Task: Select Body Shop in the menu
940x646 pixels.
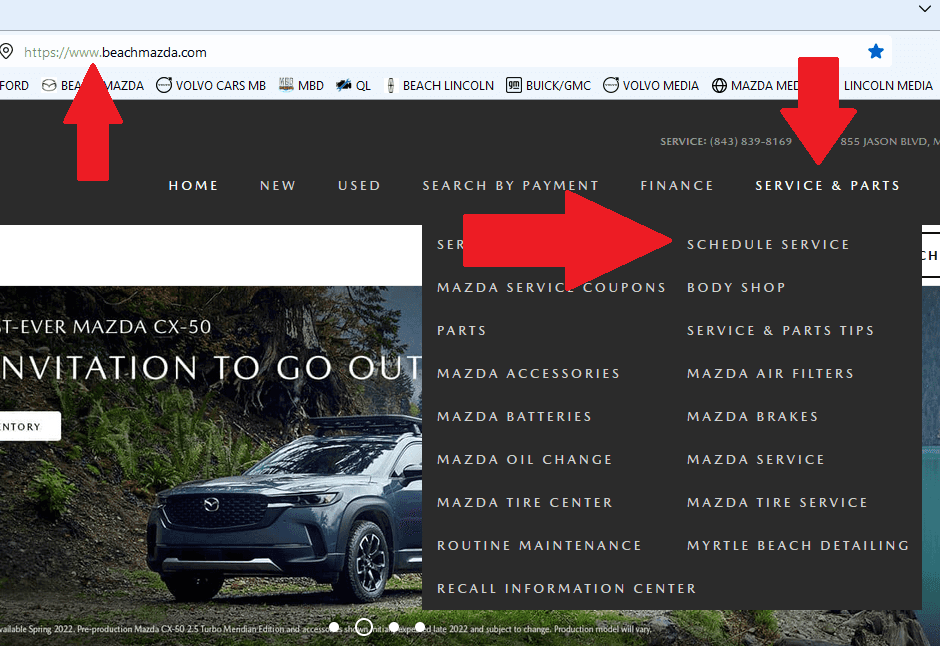Action: pyautogui.click(x=736, y=287)
